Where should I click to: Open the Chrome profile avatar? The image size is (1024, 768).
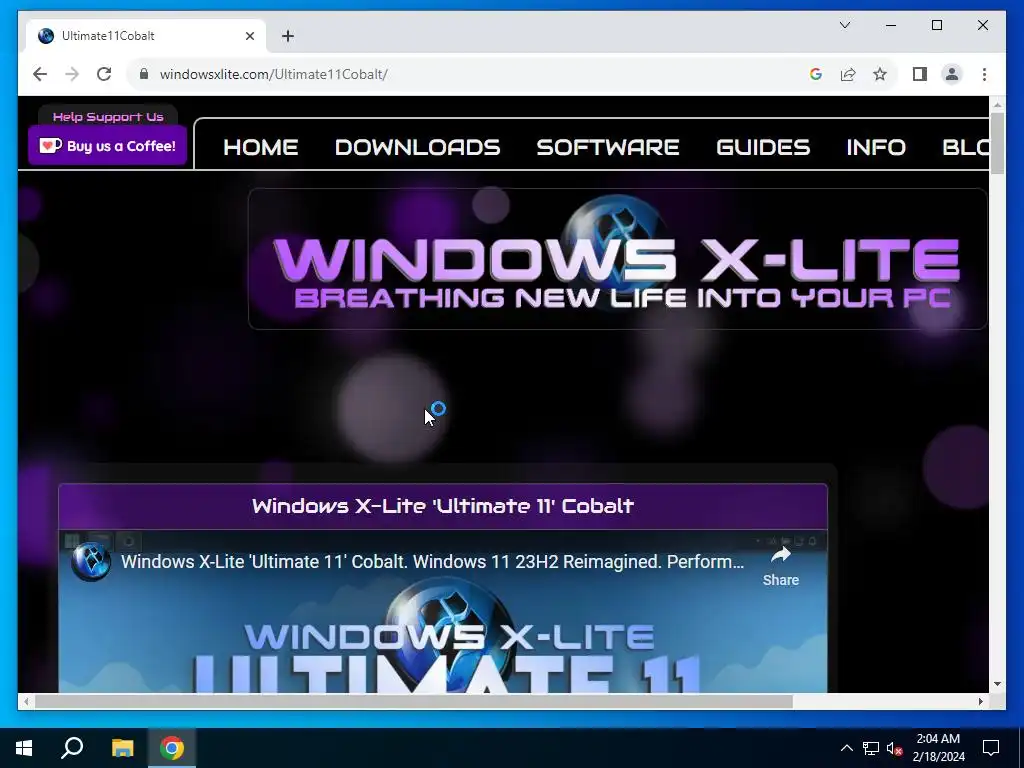[952, 74]
